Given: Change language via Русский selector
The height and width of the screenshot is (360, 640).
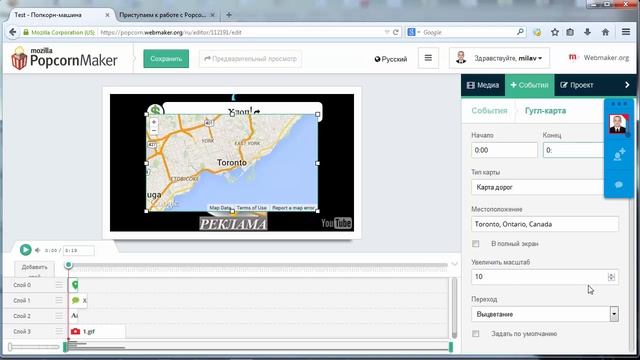Looking at the screenshot, I should pyautogui.click(x=391, y=59).
